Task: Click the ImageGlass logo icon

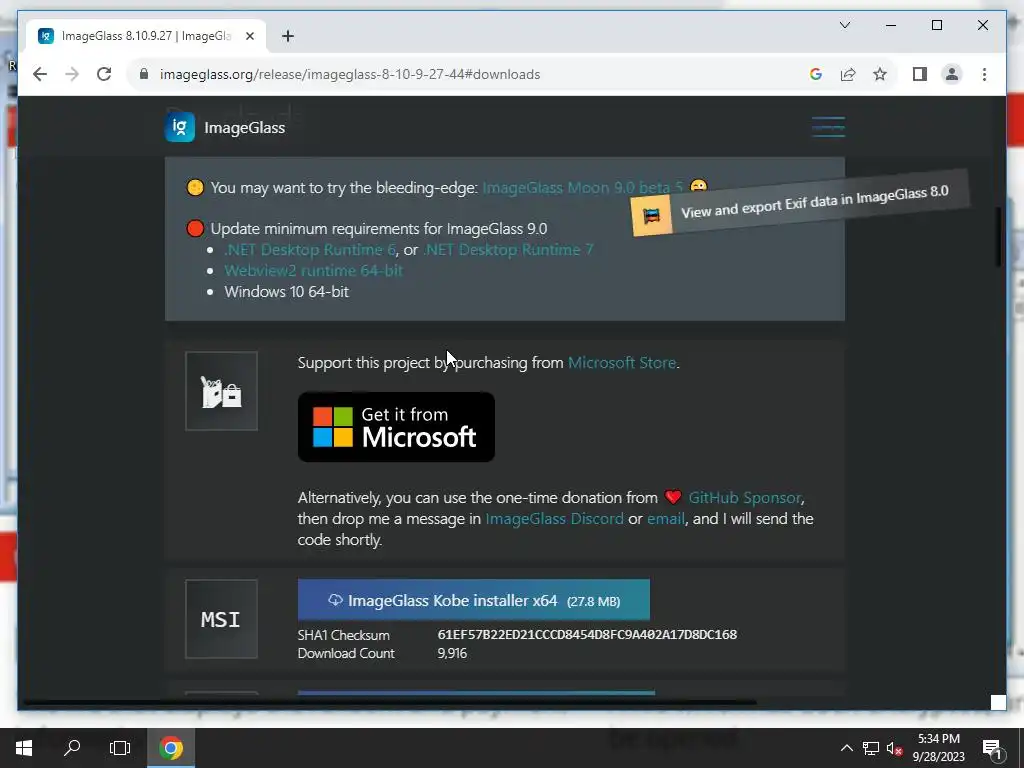Action: (180, 127)
